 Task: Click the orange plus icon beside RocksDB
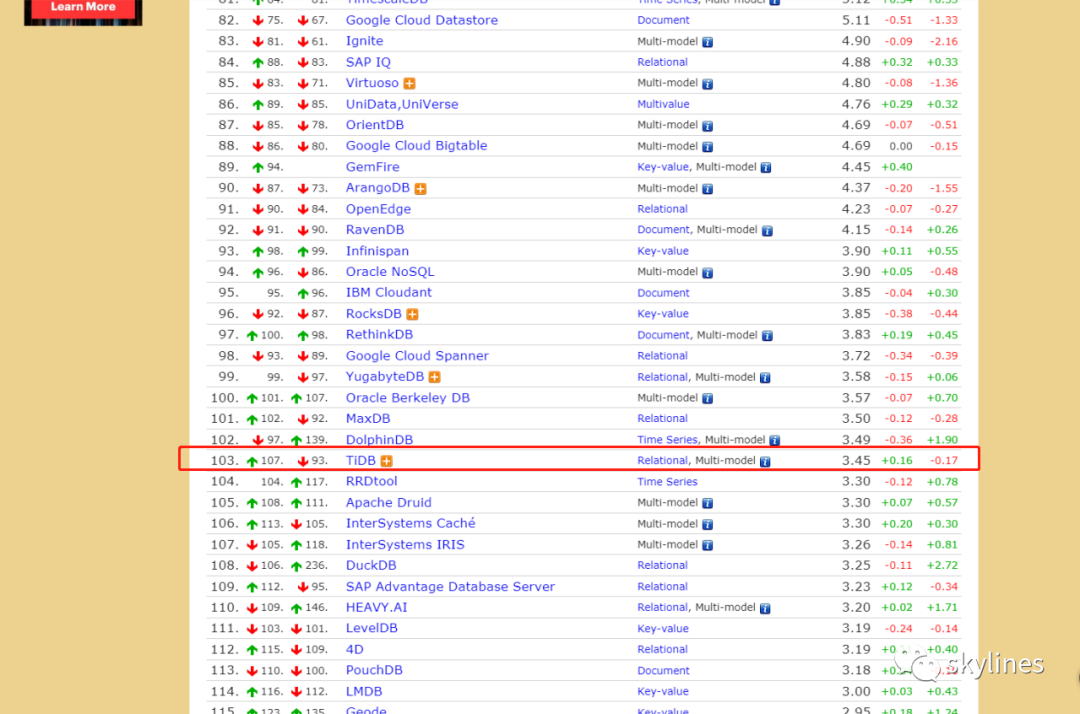412,314
